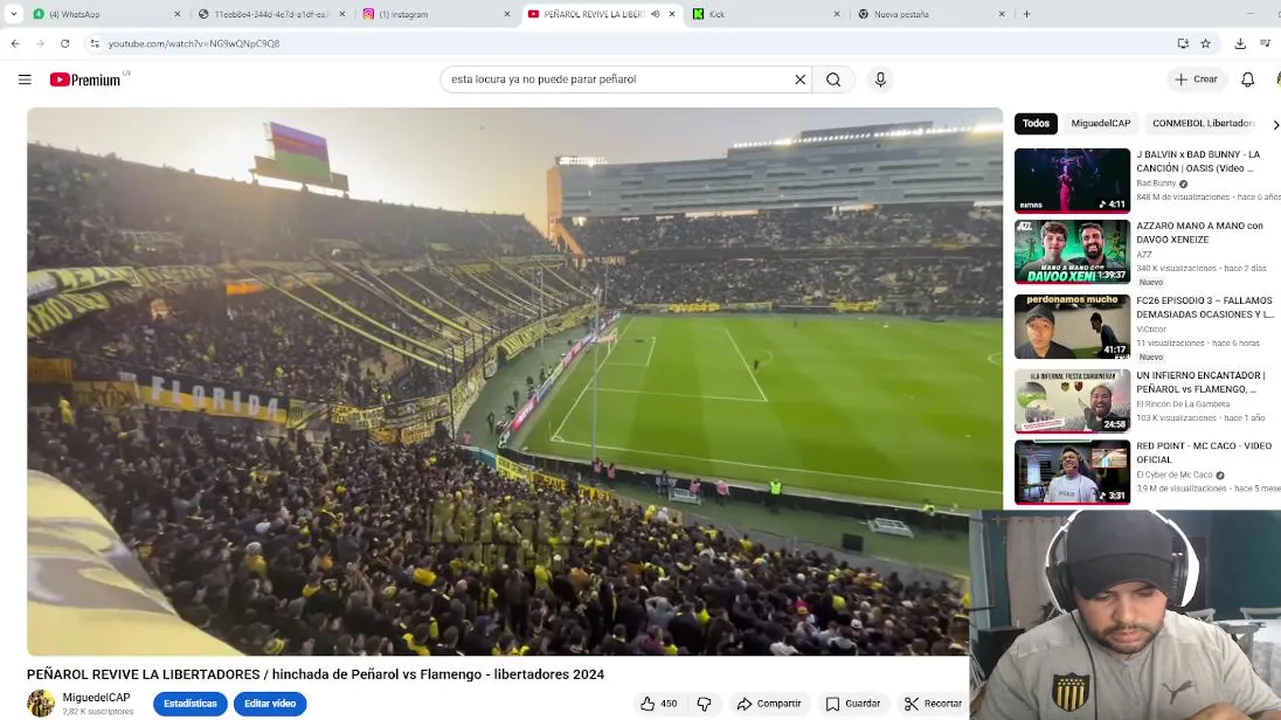Switch to Kick browser tab
1281x720 pixels.
765,14
